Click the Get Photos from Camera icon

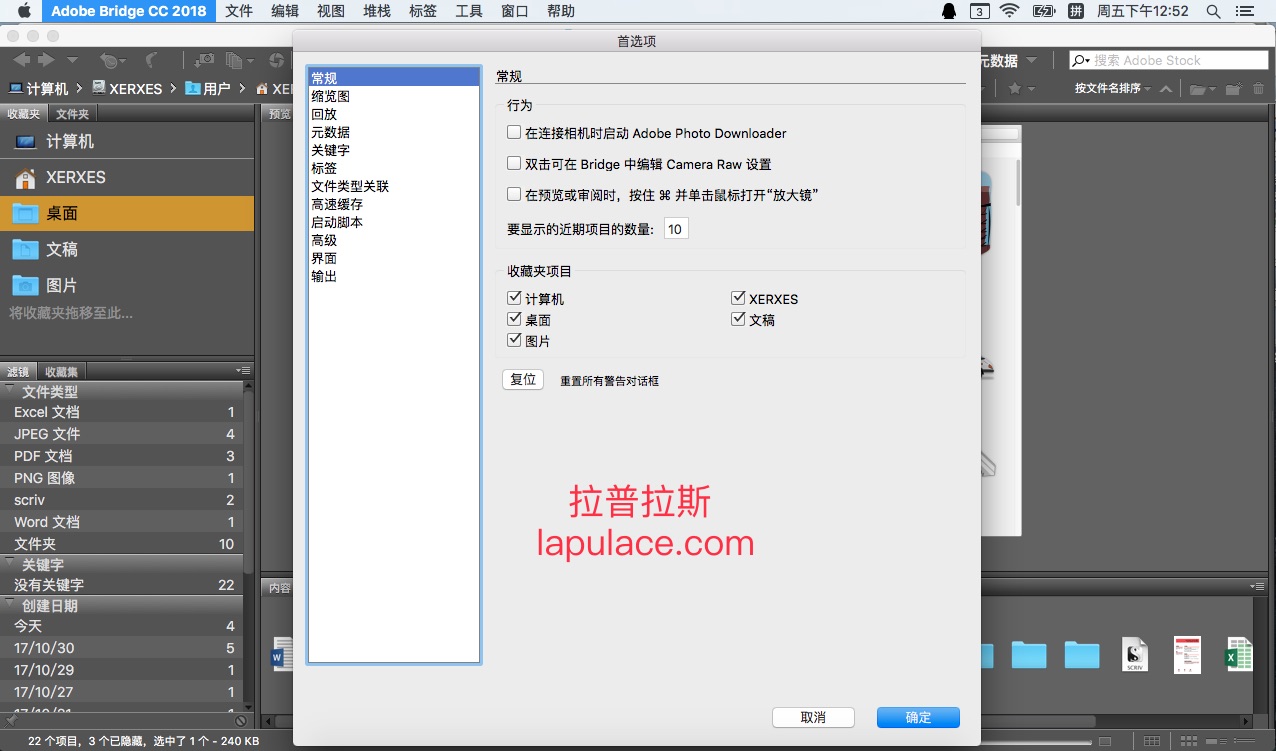coord(205,61)
